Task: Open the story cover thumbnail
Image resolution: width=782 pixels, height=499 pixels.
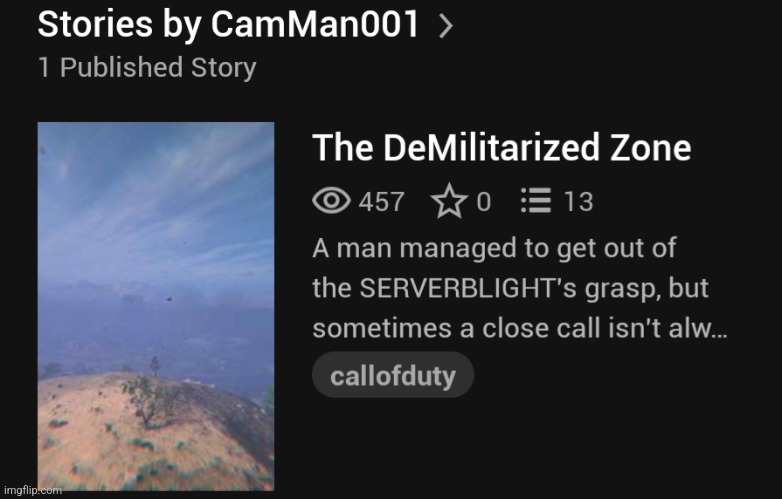Action: pos(156,306)
